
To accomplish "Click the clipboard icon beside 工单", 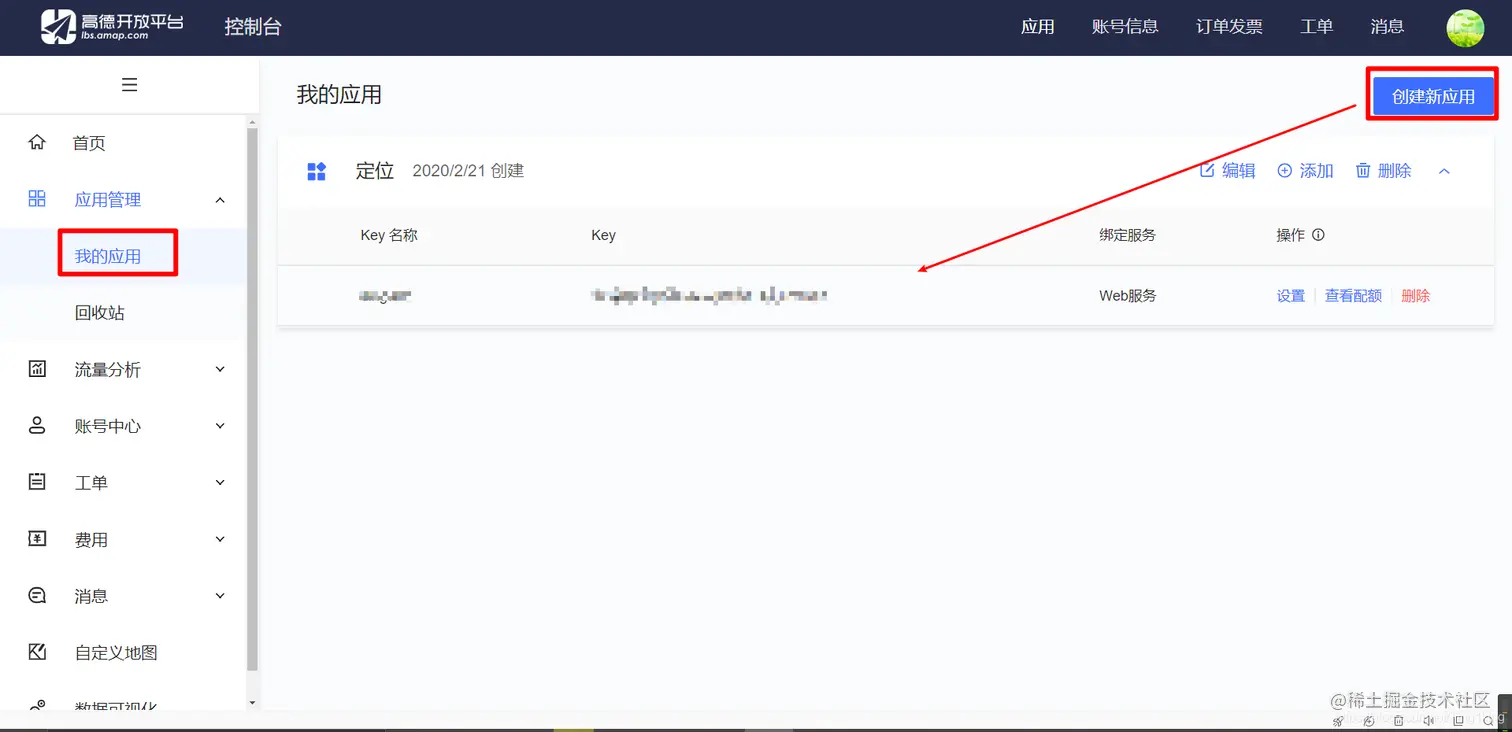I will [37, 482].
